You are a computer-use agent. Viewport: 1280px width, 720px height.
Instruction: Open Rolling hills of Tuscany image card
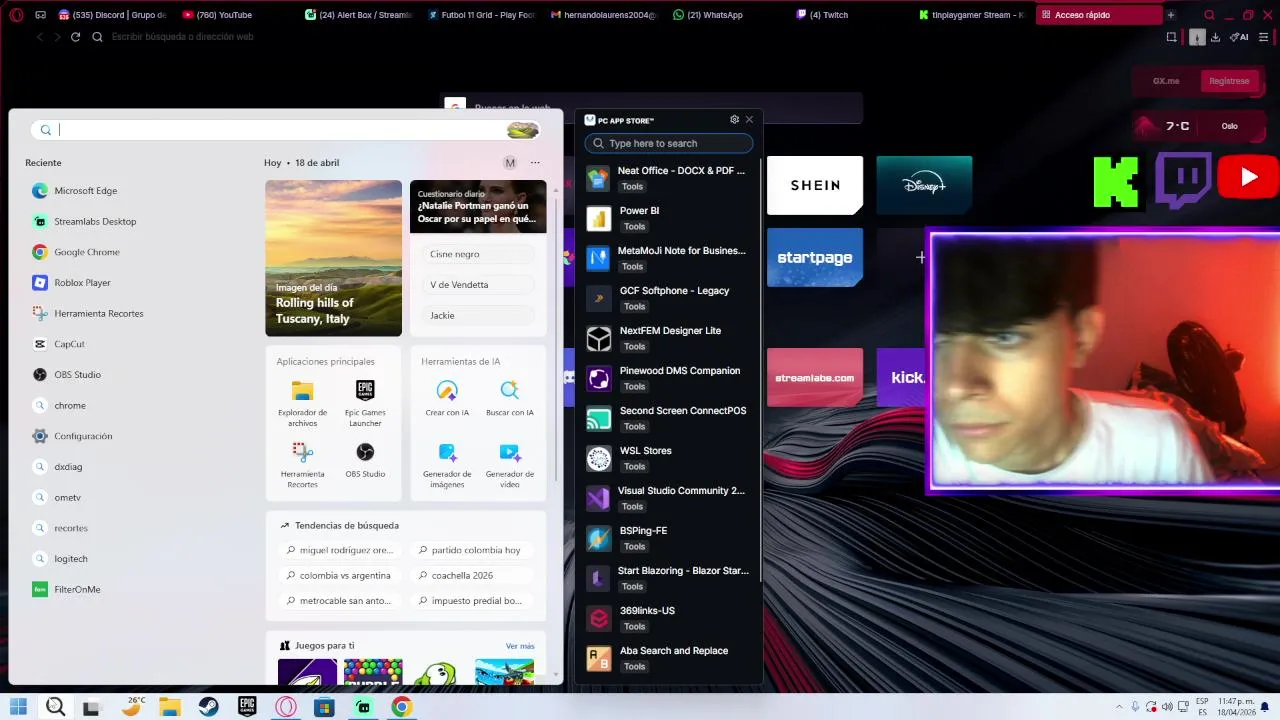tap(333, 258)
